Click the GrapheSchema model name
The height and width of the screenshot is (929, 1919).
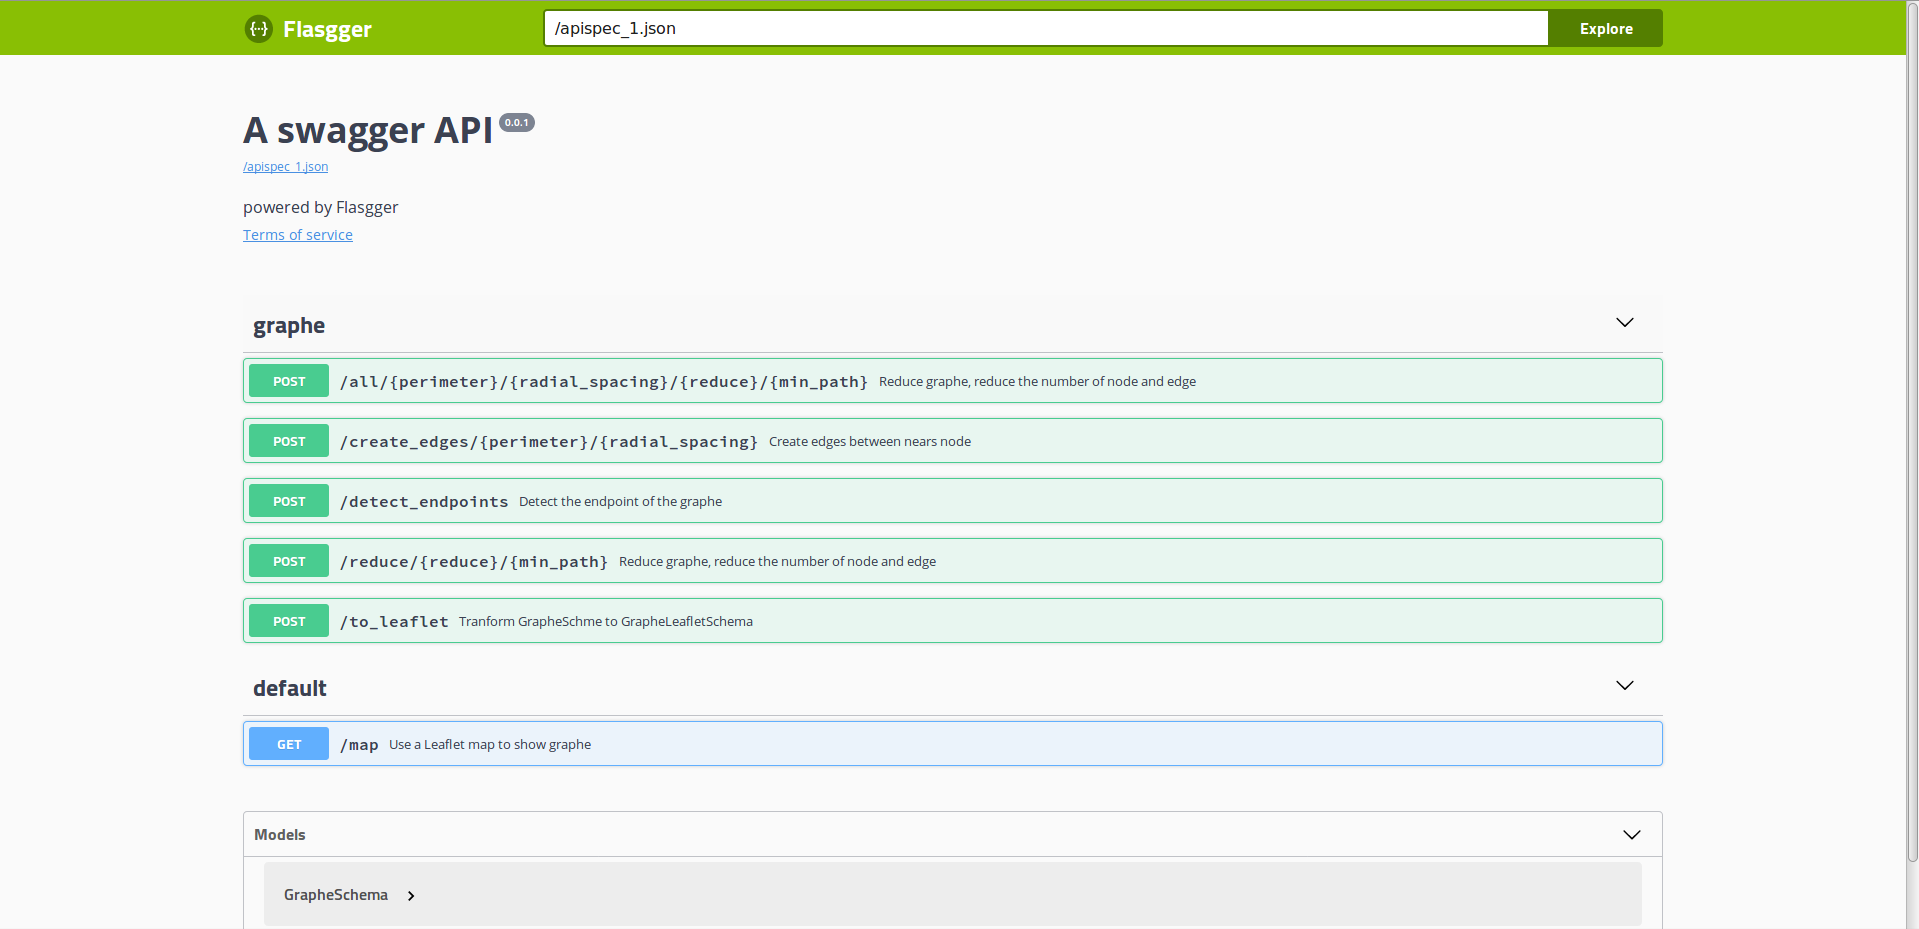336,895
